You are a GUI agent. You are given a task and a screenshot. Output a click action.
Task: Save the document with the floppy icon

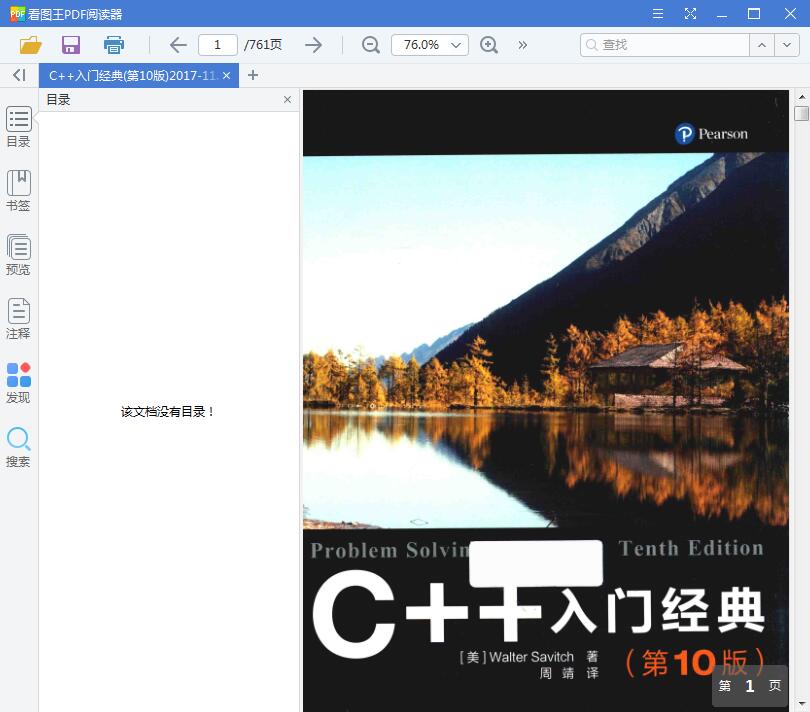click(71, 45)
